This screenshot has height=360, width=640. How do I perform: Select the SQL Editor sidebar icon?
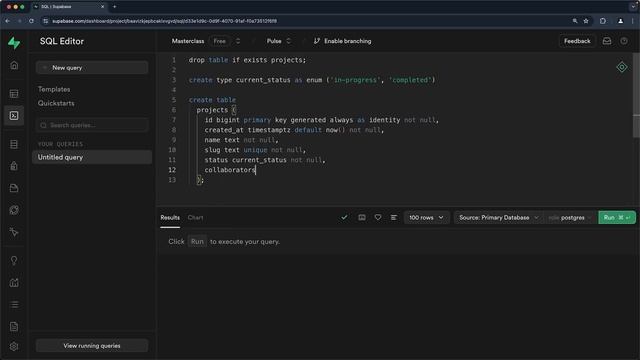[x=14, y=116]
